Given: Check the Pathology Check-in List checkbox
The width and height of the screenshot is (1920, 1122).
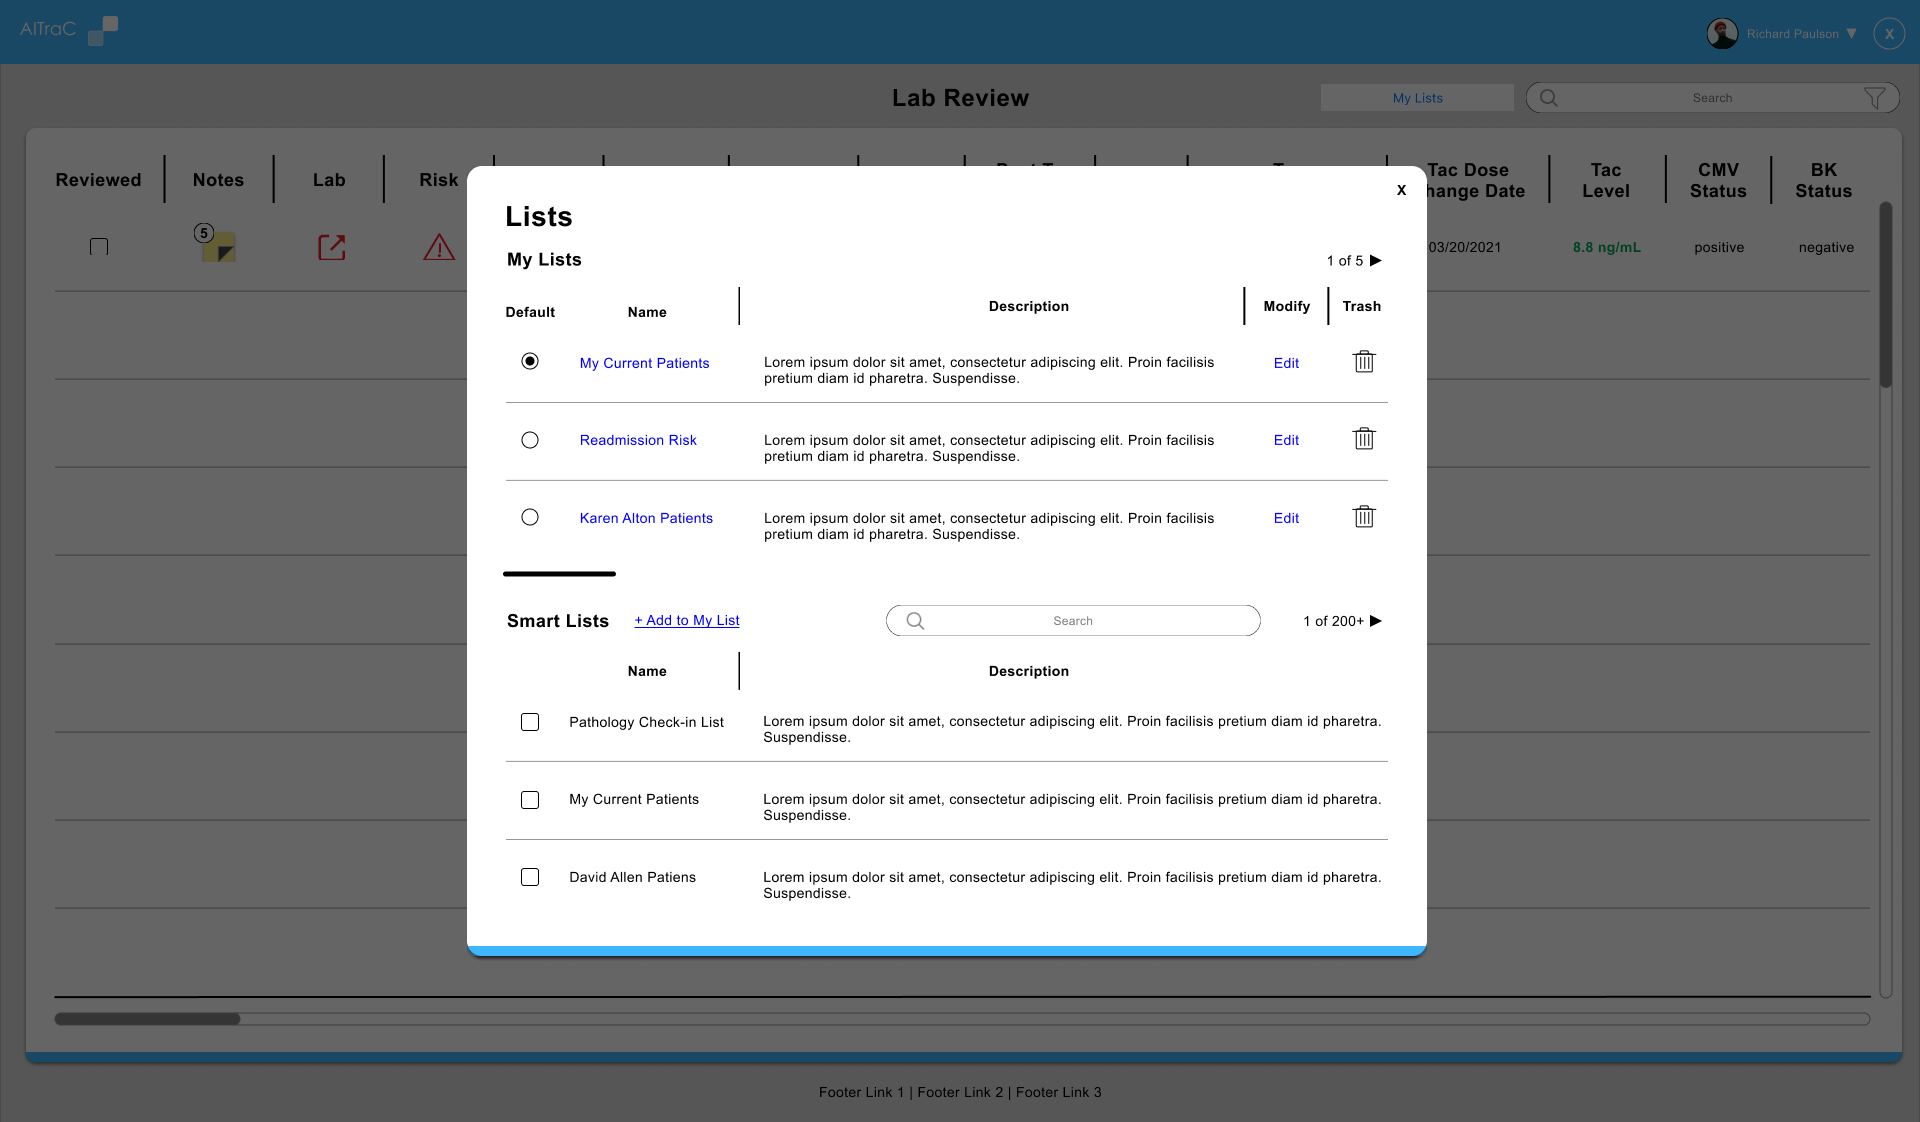Looking at the screenshot, I should point(529,722).
